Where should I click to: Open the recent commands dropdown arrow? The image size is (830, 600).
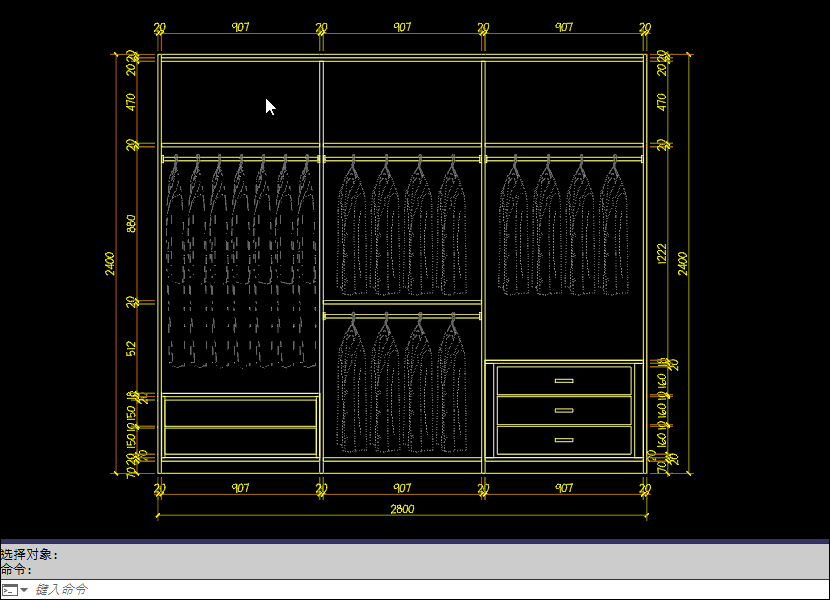click(24, 590)
